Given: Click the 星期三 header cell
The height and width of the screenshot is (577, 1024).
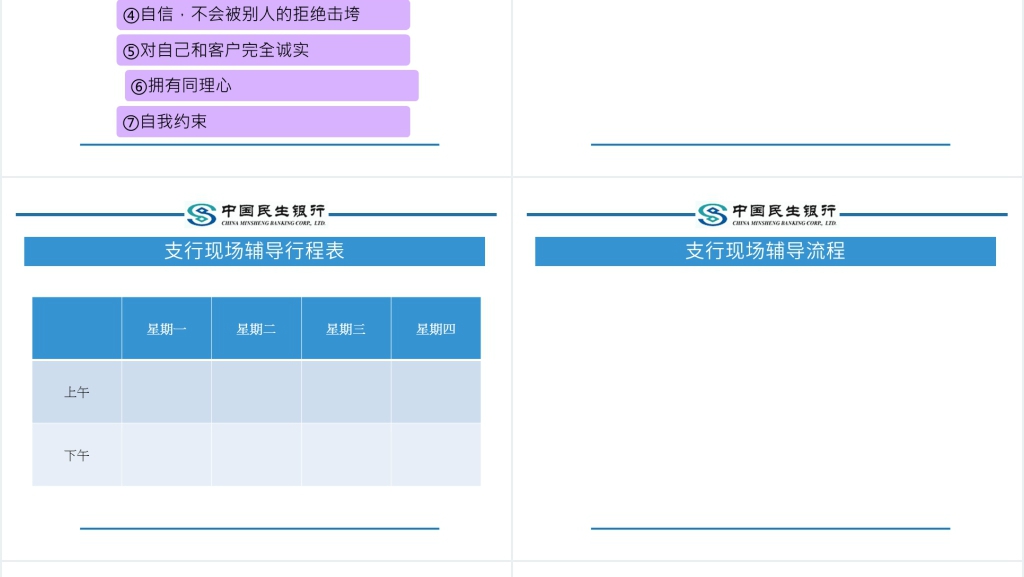Looking at the screenshot, I should pos(346,329).
